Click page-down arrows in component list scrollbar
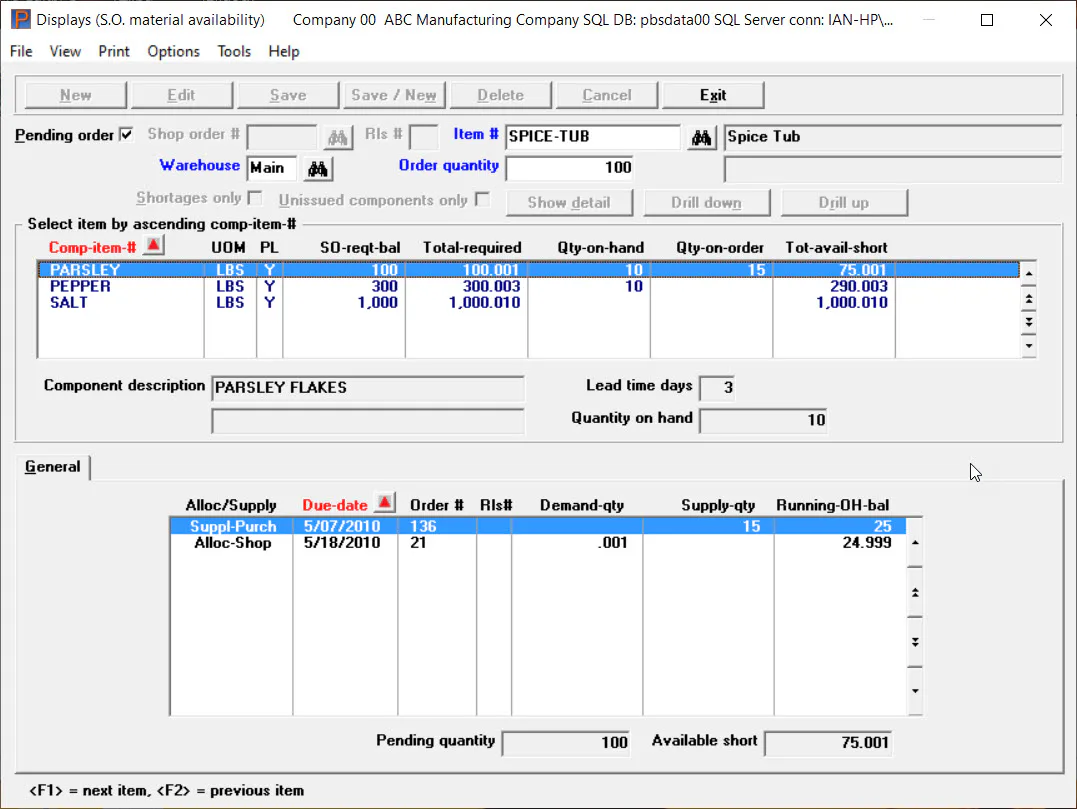This screenshot has width=1077, height=809. (1028, 321)
